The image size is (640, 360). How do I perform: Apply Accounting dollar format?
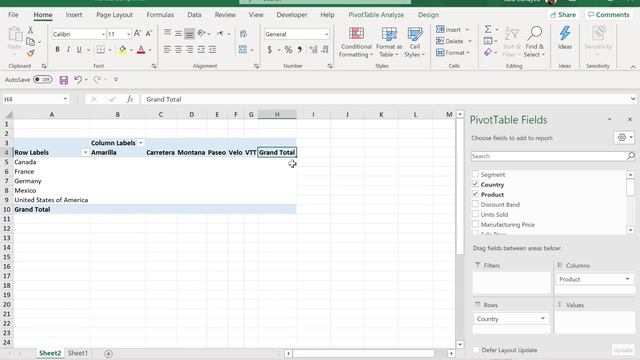point(269,50)
